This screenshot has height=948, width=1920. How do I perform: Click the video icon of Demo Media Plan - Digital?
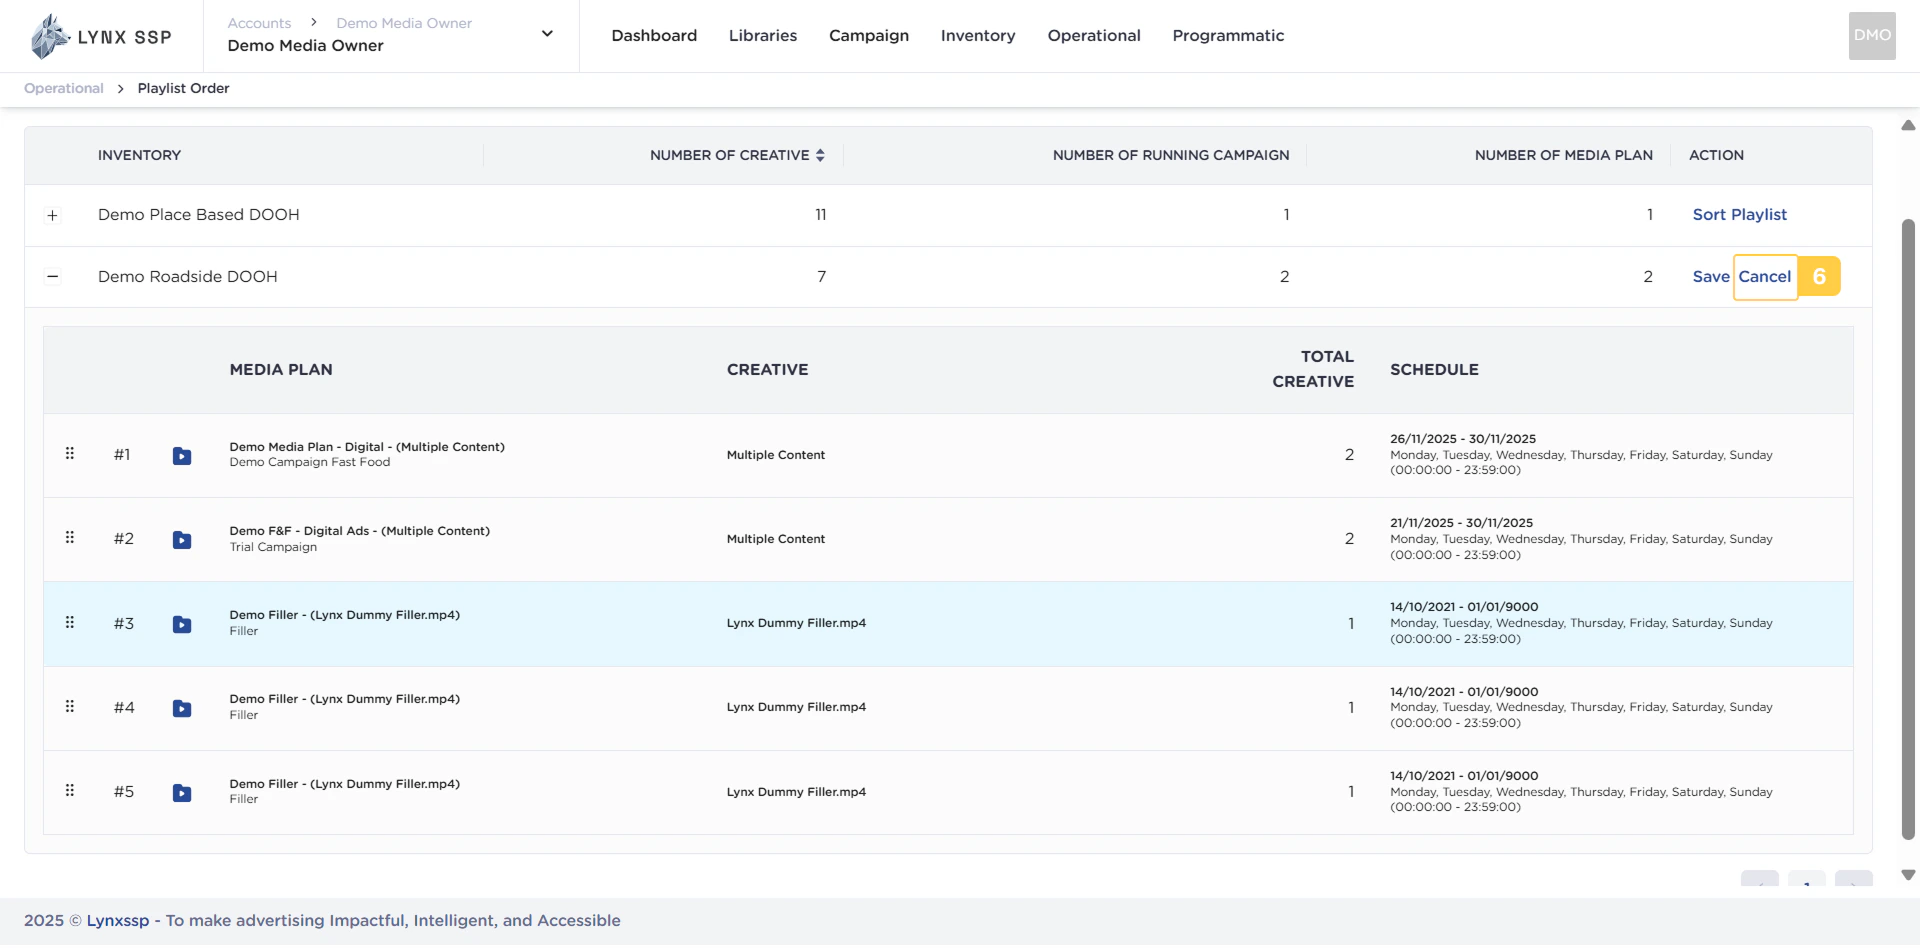(x=182, y=456)
